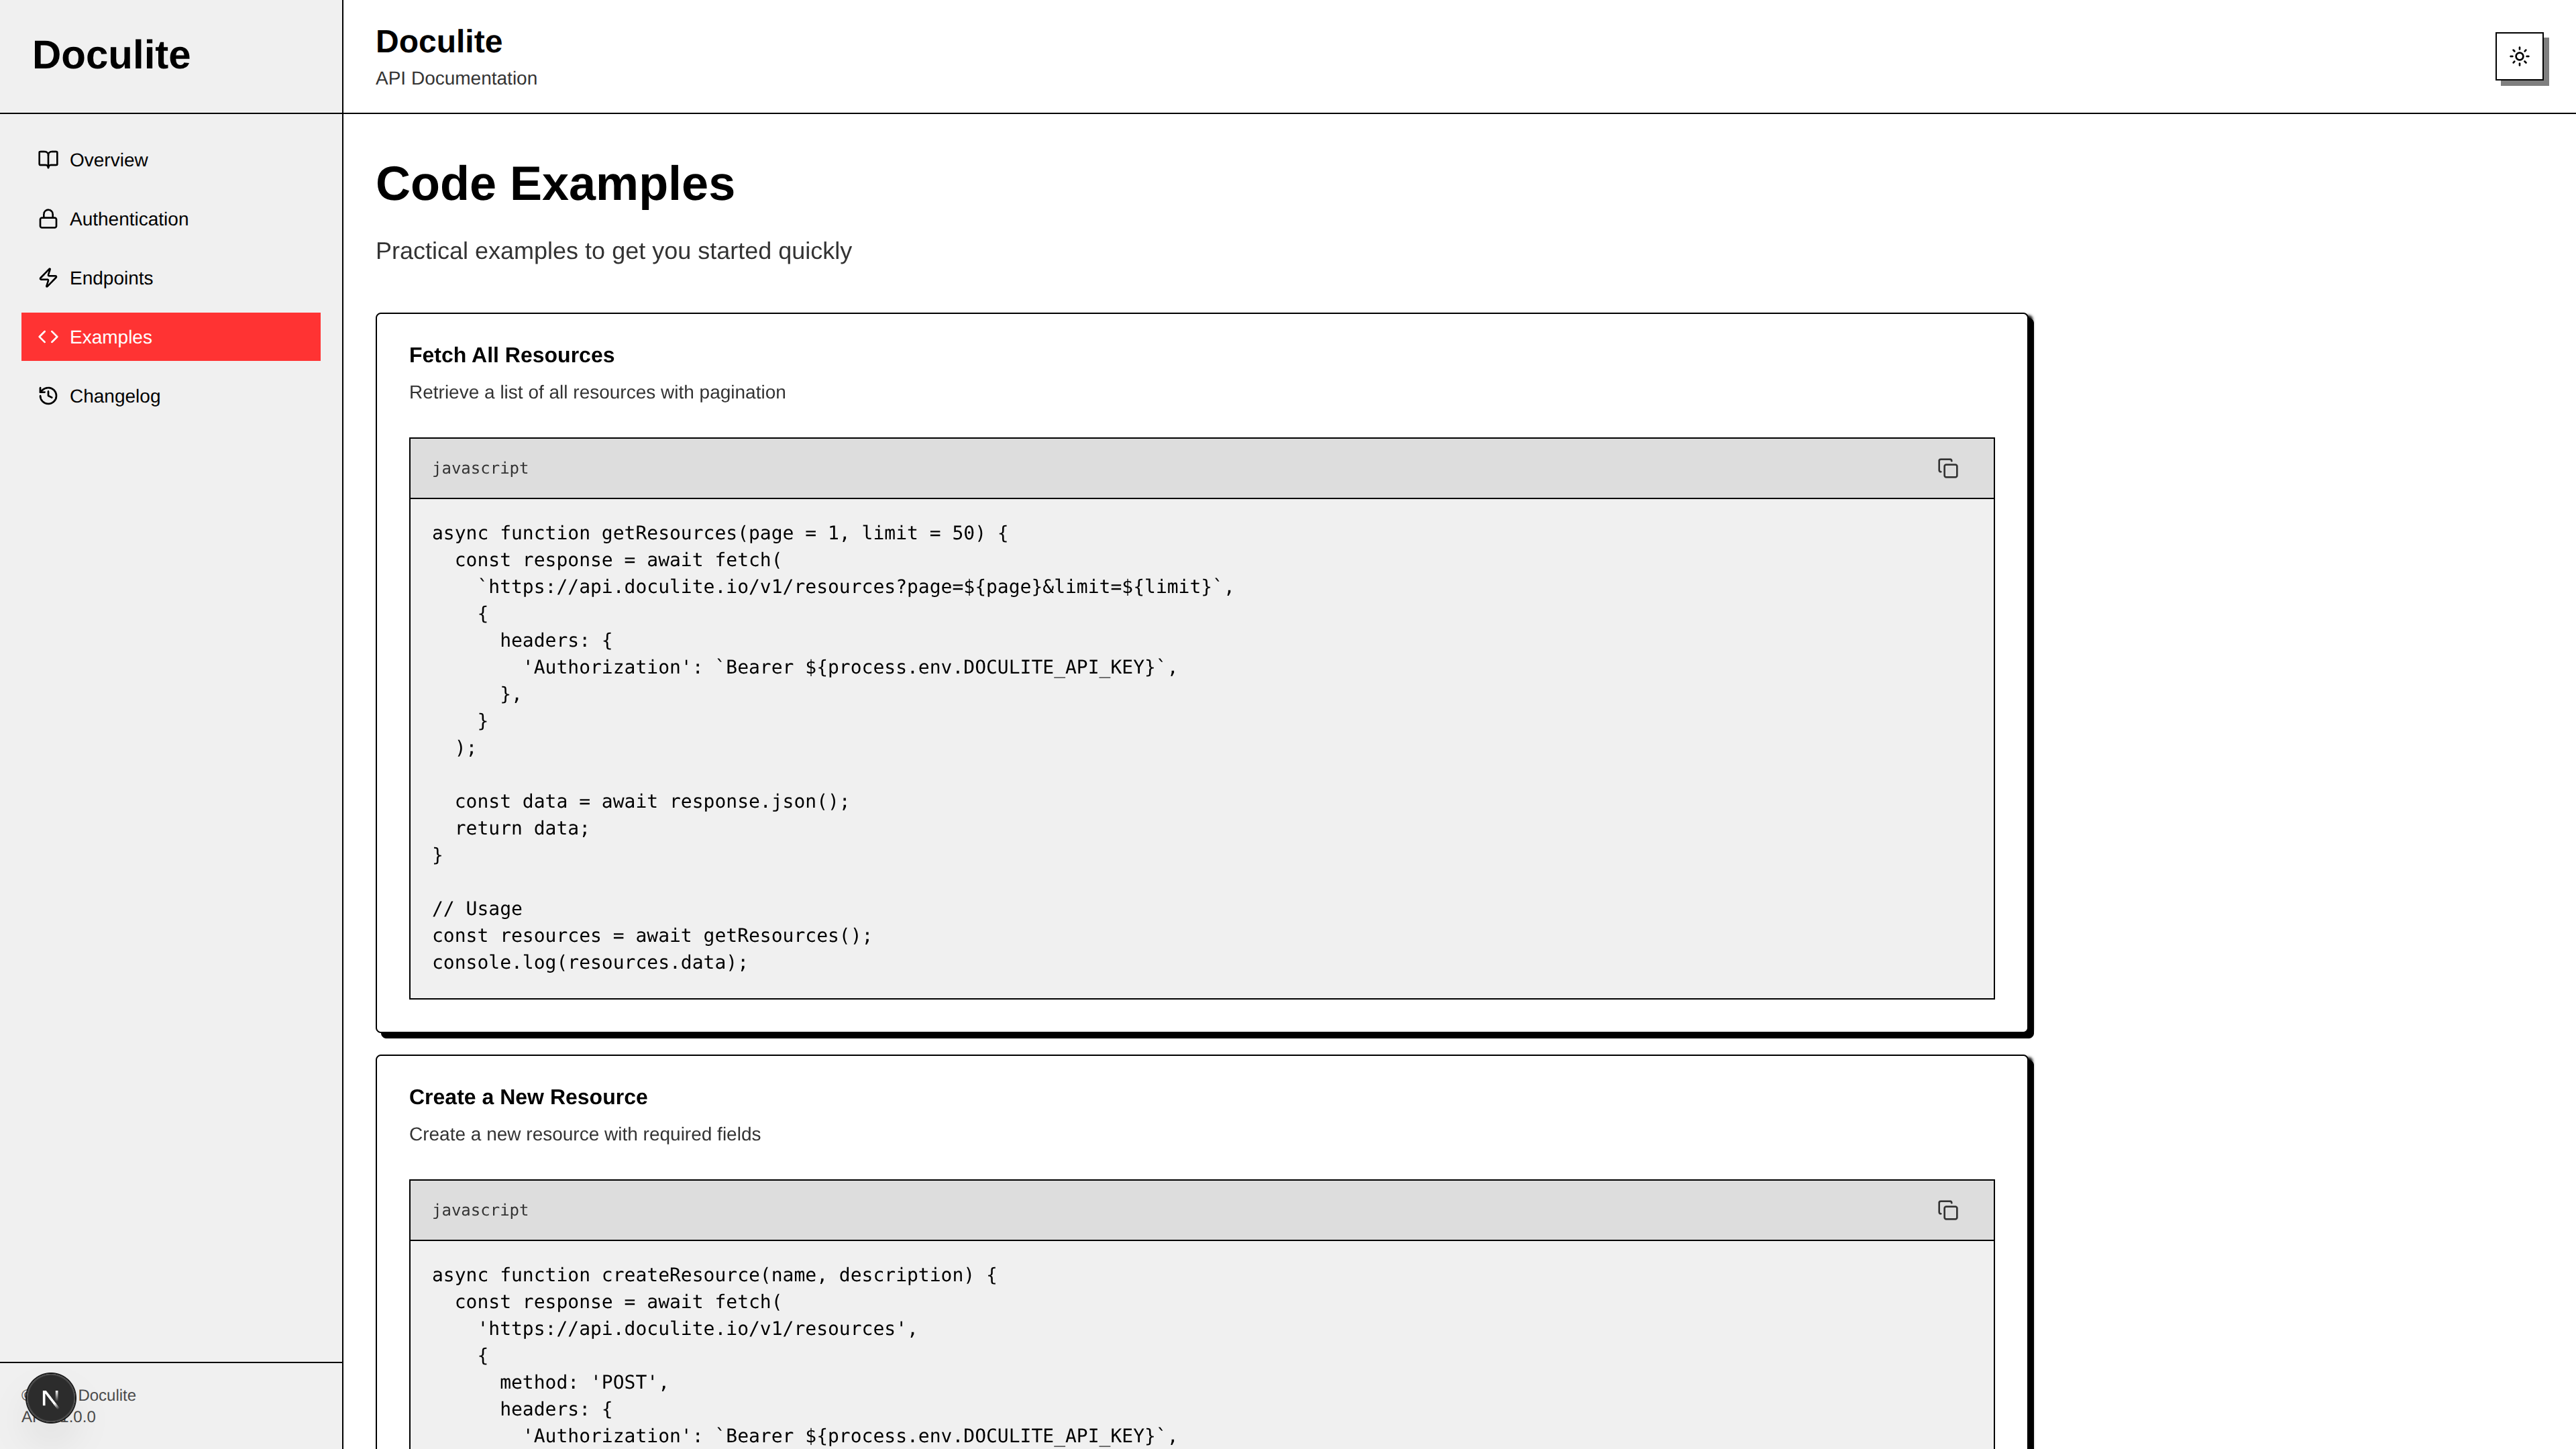This screenshot has width=2576, height=1449.
Task: Click the round N badge icon
Action: (50, 1398)
